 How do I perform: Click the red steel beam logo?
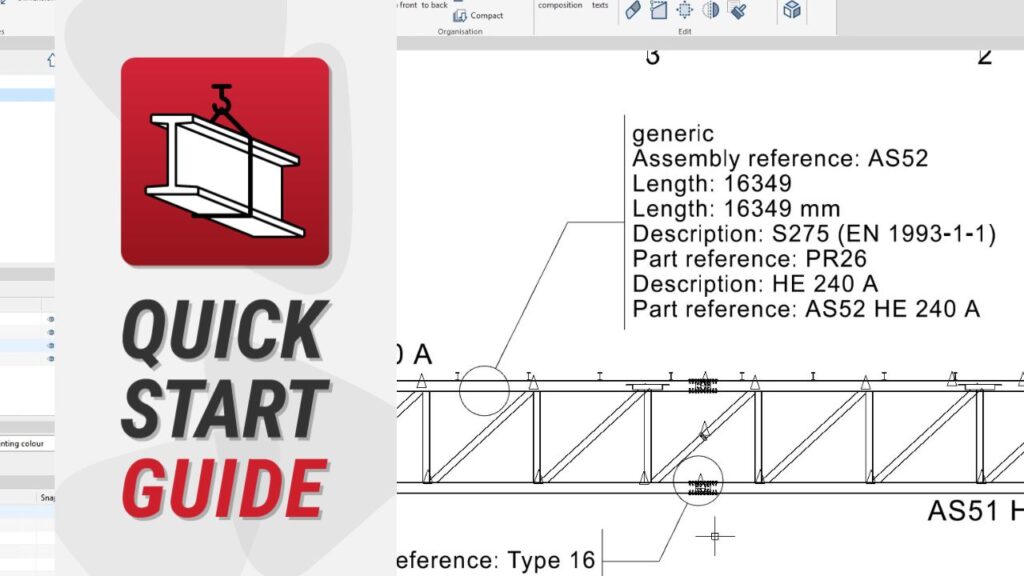[225, 161]
